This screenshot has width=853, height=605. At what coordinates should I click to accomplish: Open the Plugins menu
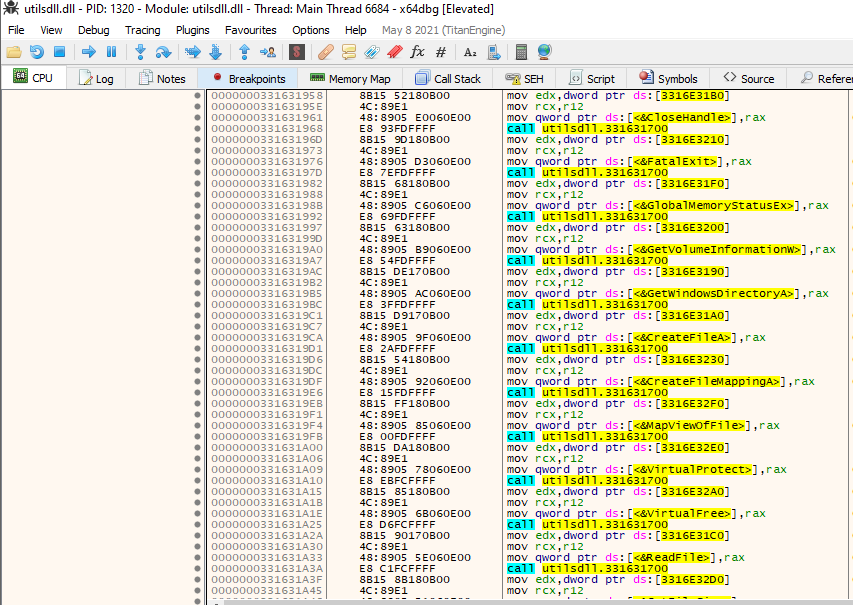[193, 30]
